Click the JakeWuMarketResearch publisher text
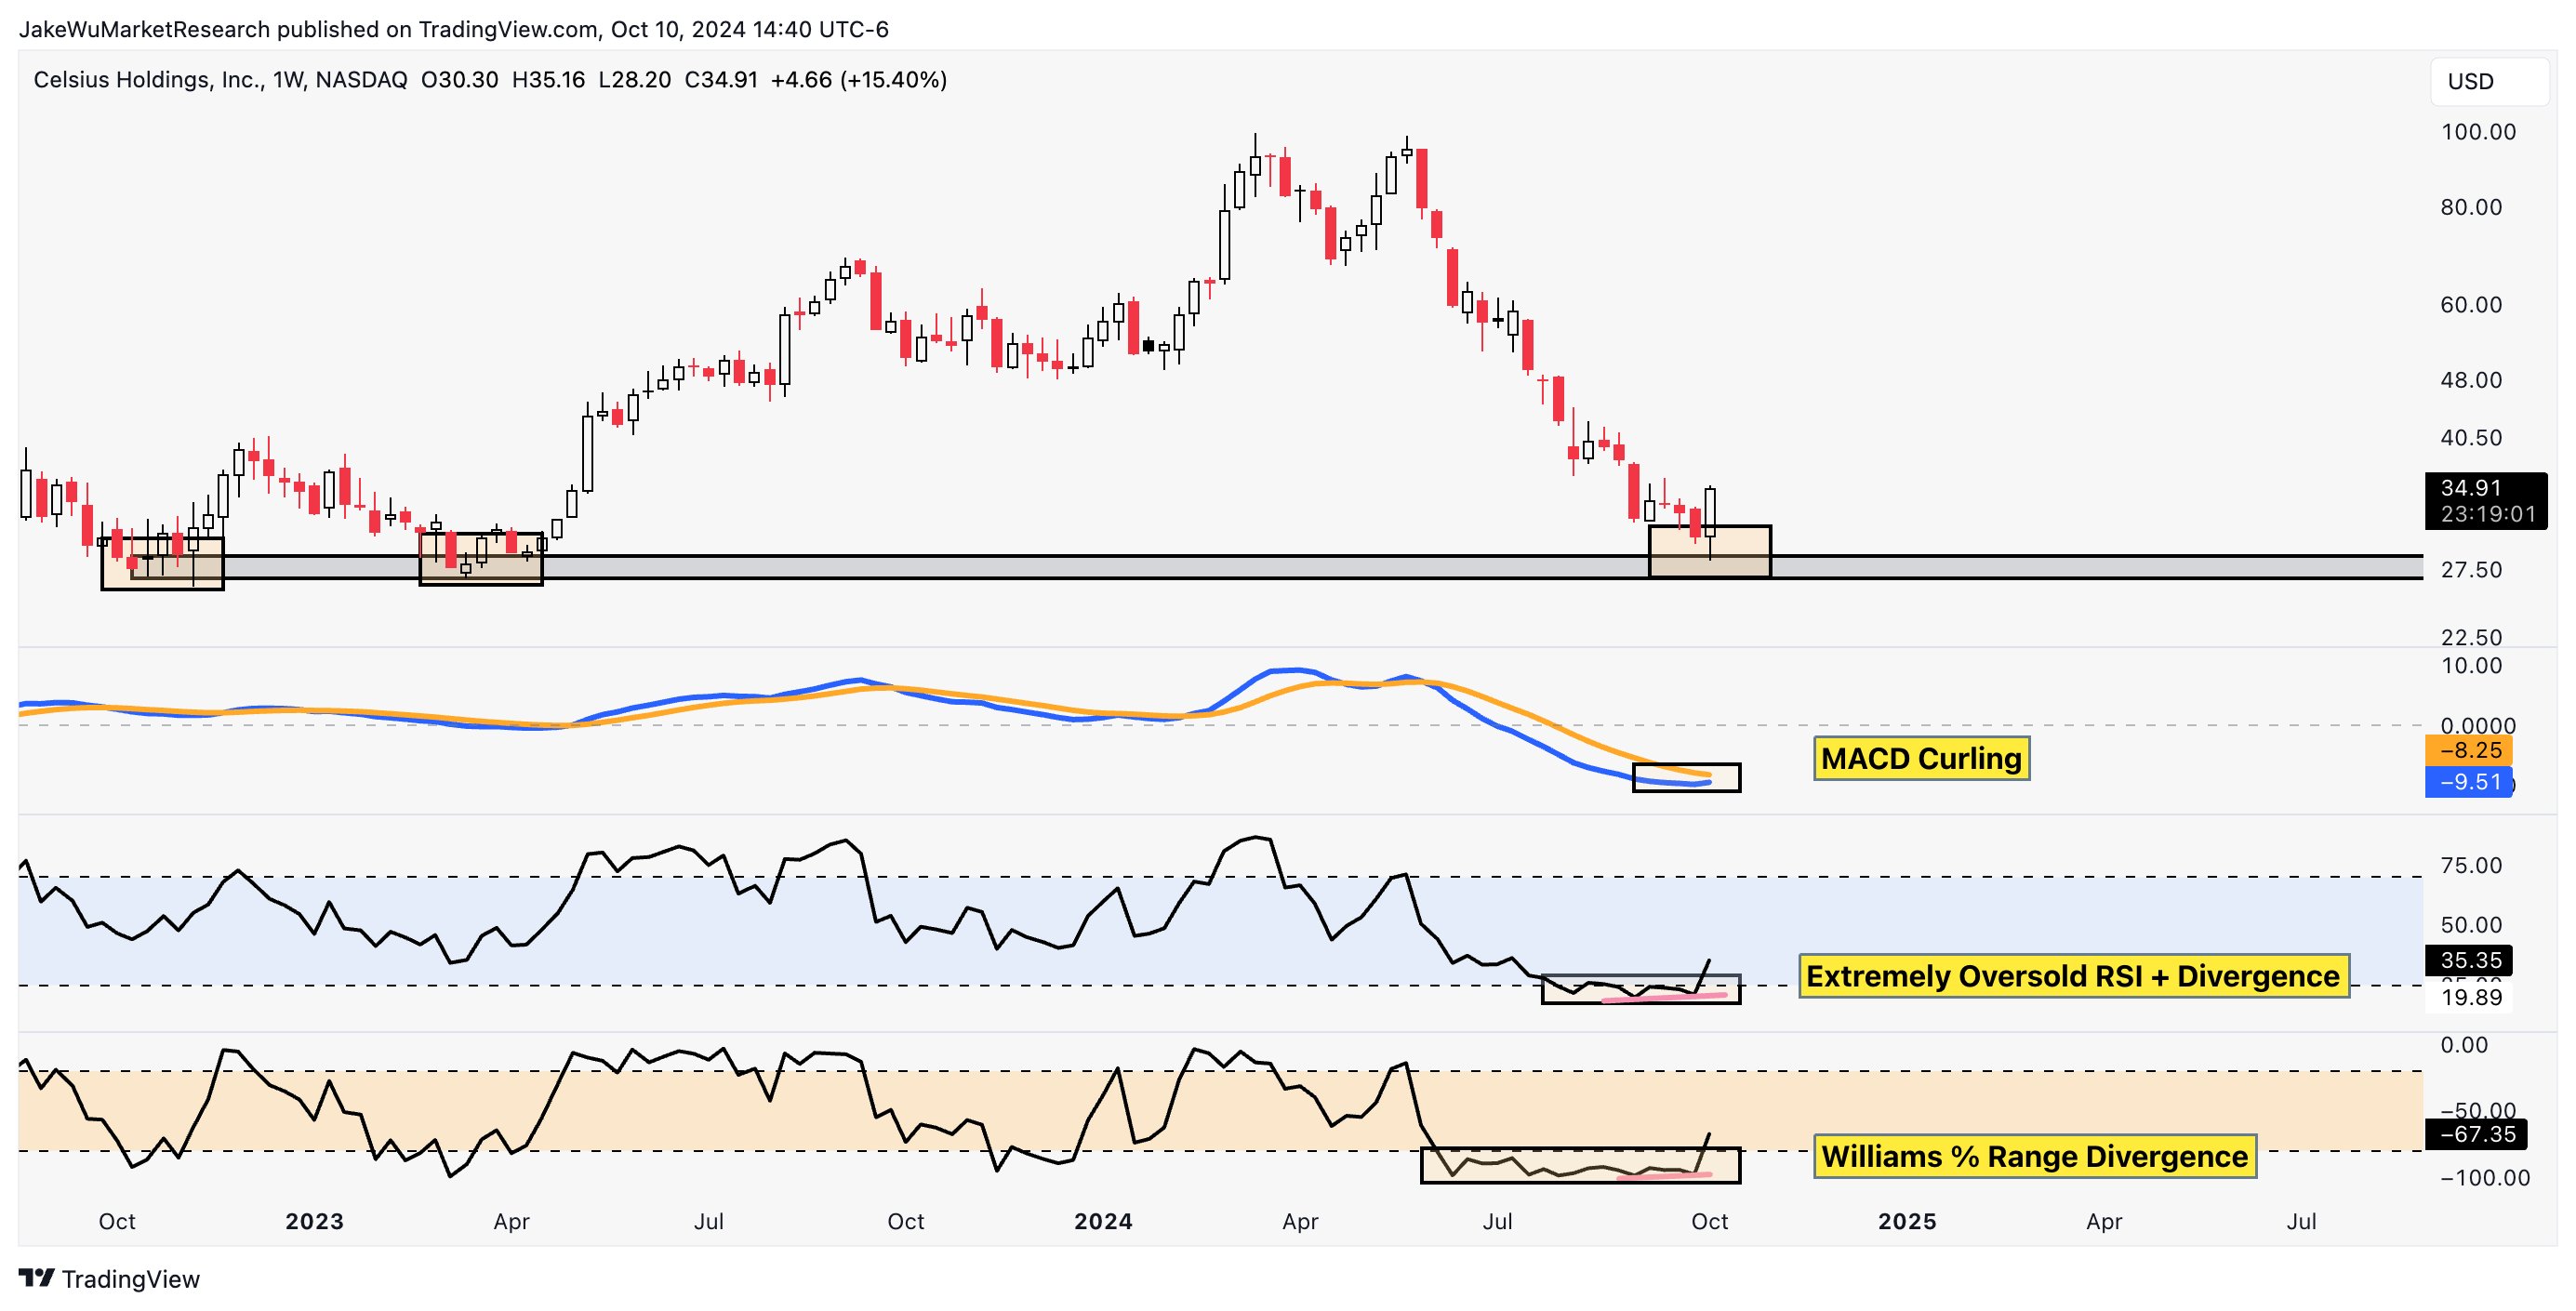 click(145, 29)
